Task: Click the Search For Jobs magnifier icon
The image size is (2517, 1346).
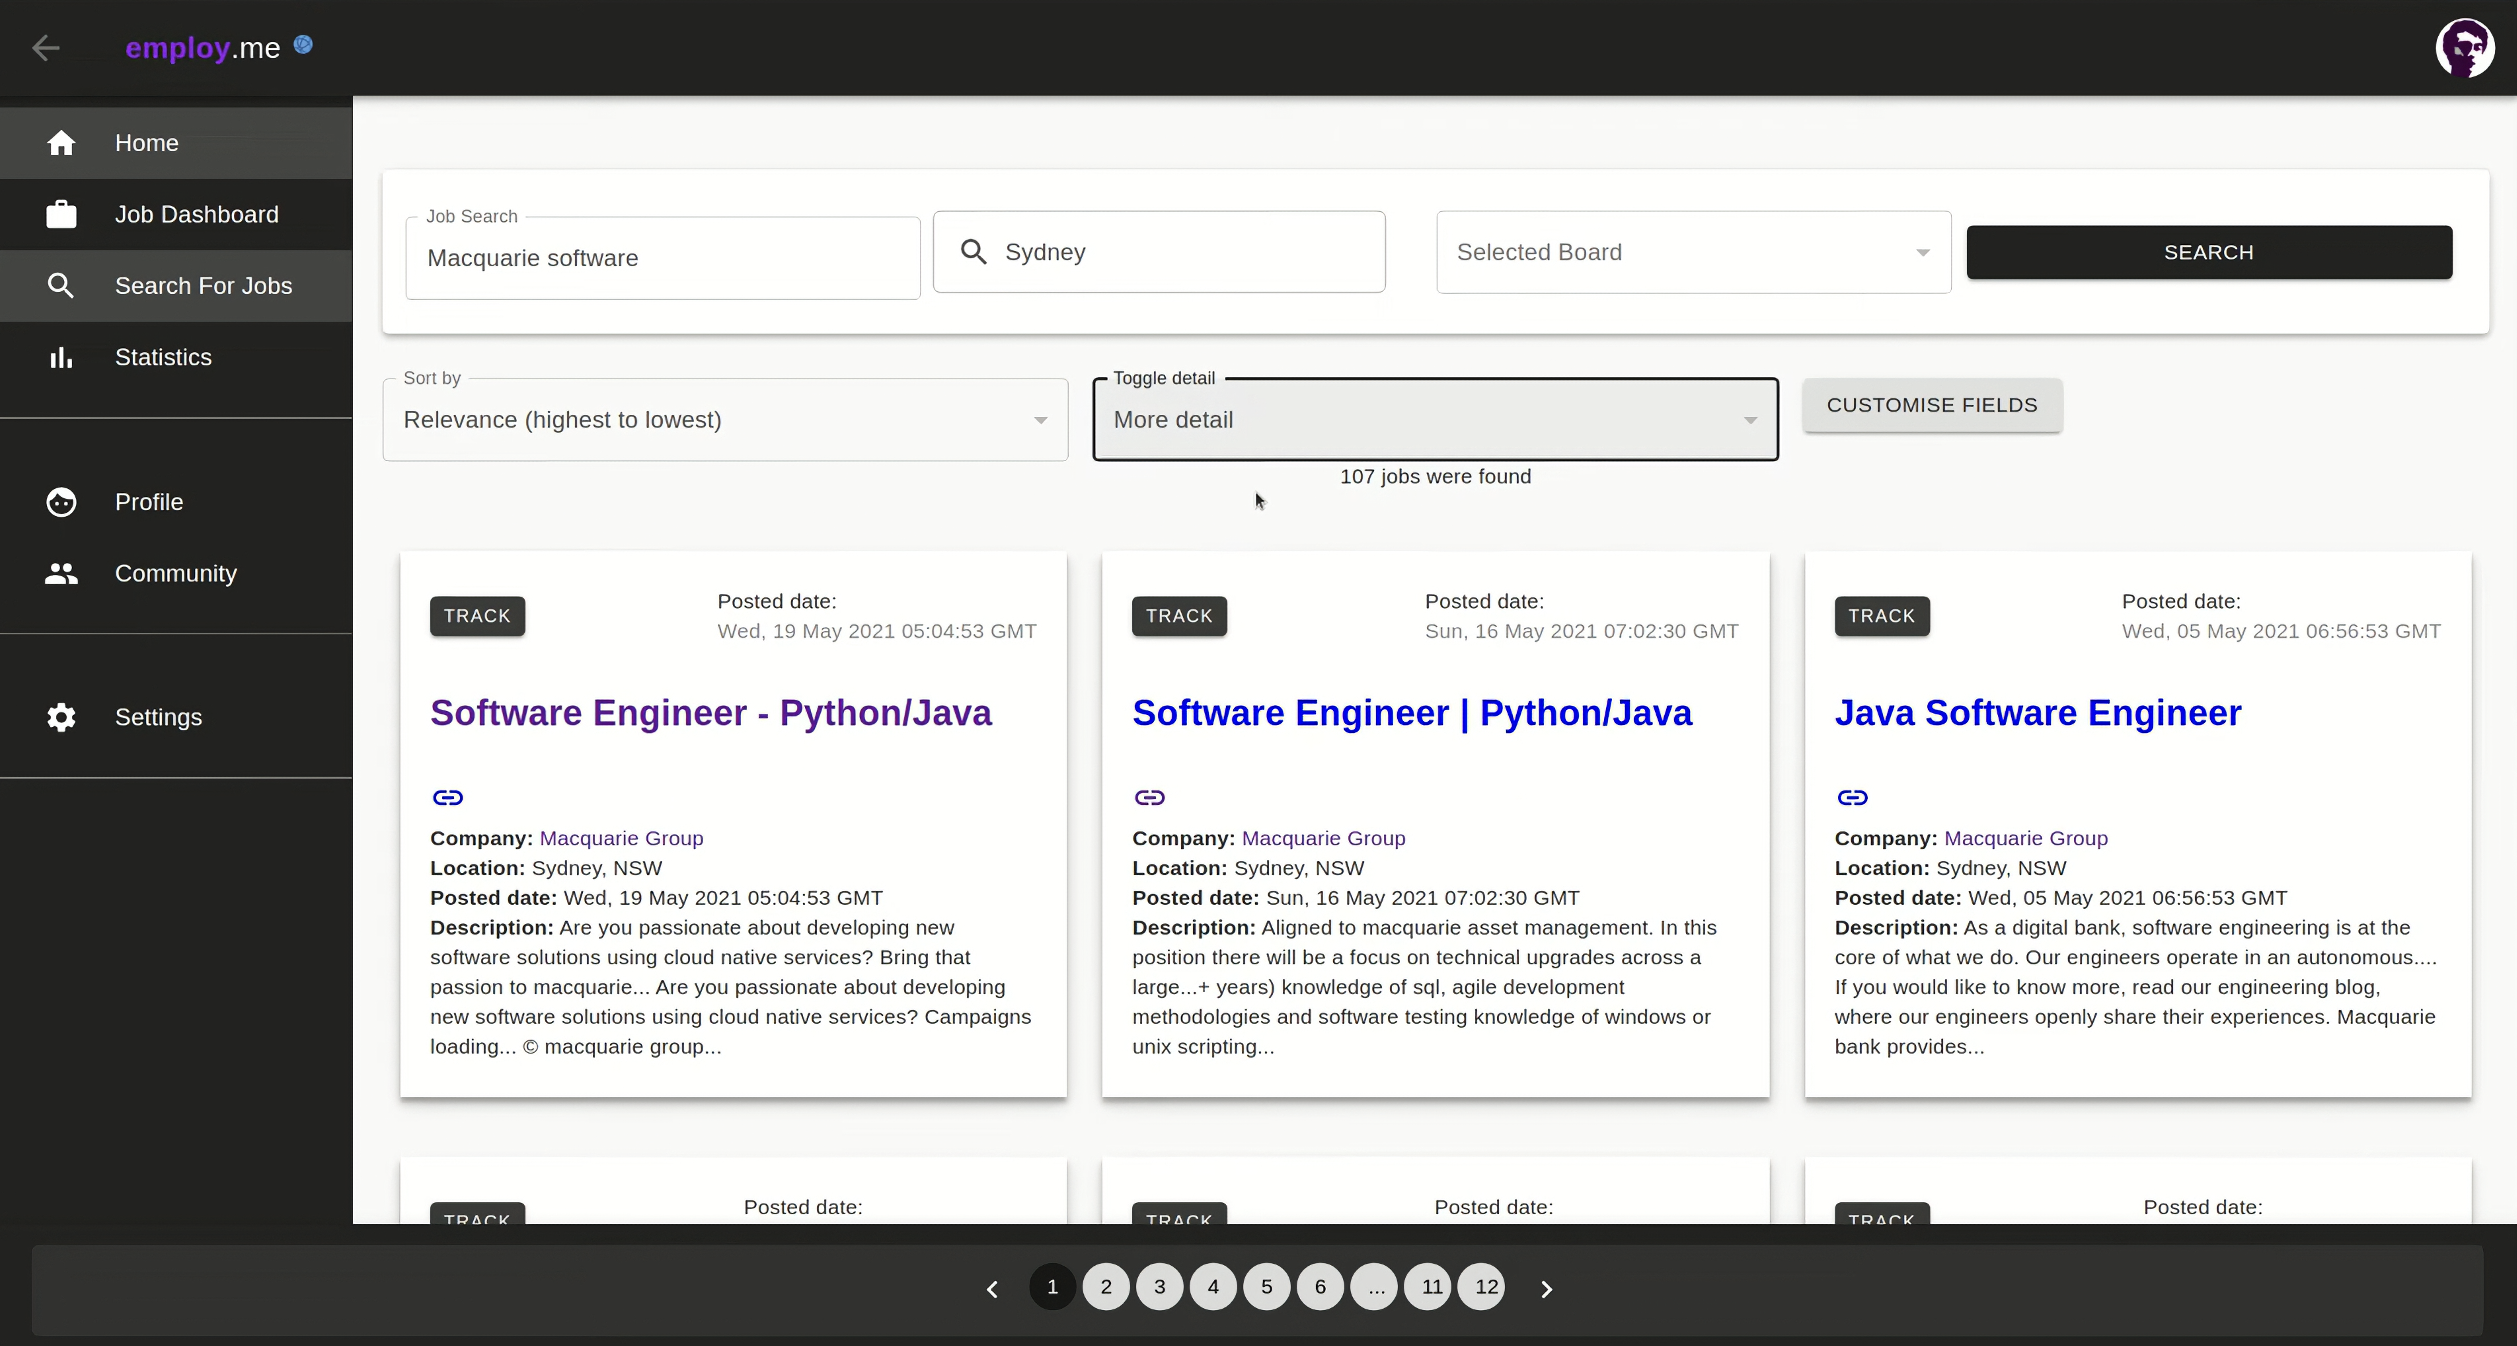Action: 62,286
